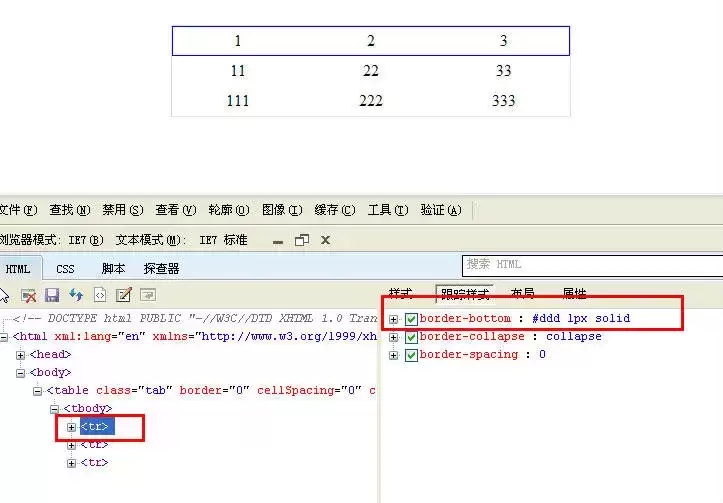Expand the head node
Image resolution: width=723 pixels, height=503 pixels.
[x=20, y=355]
